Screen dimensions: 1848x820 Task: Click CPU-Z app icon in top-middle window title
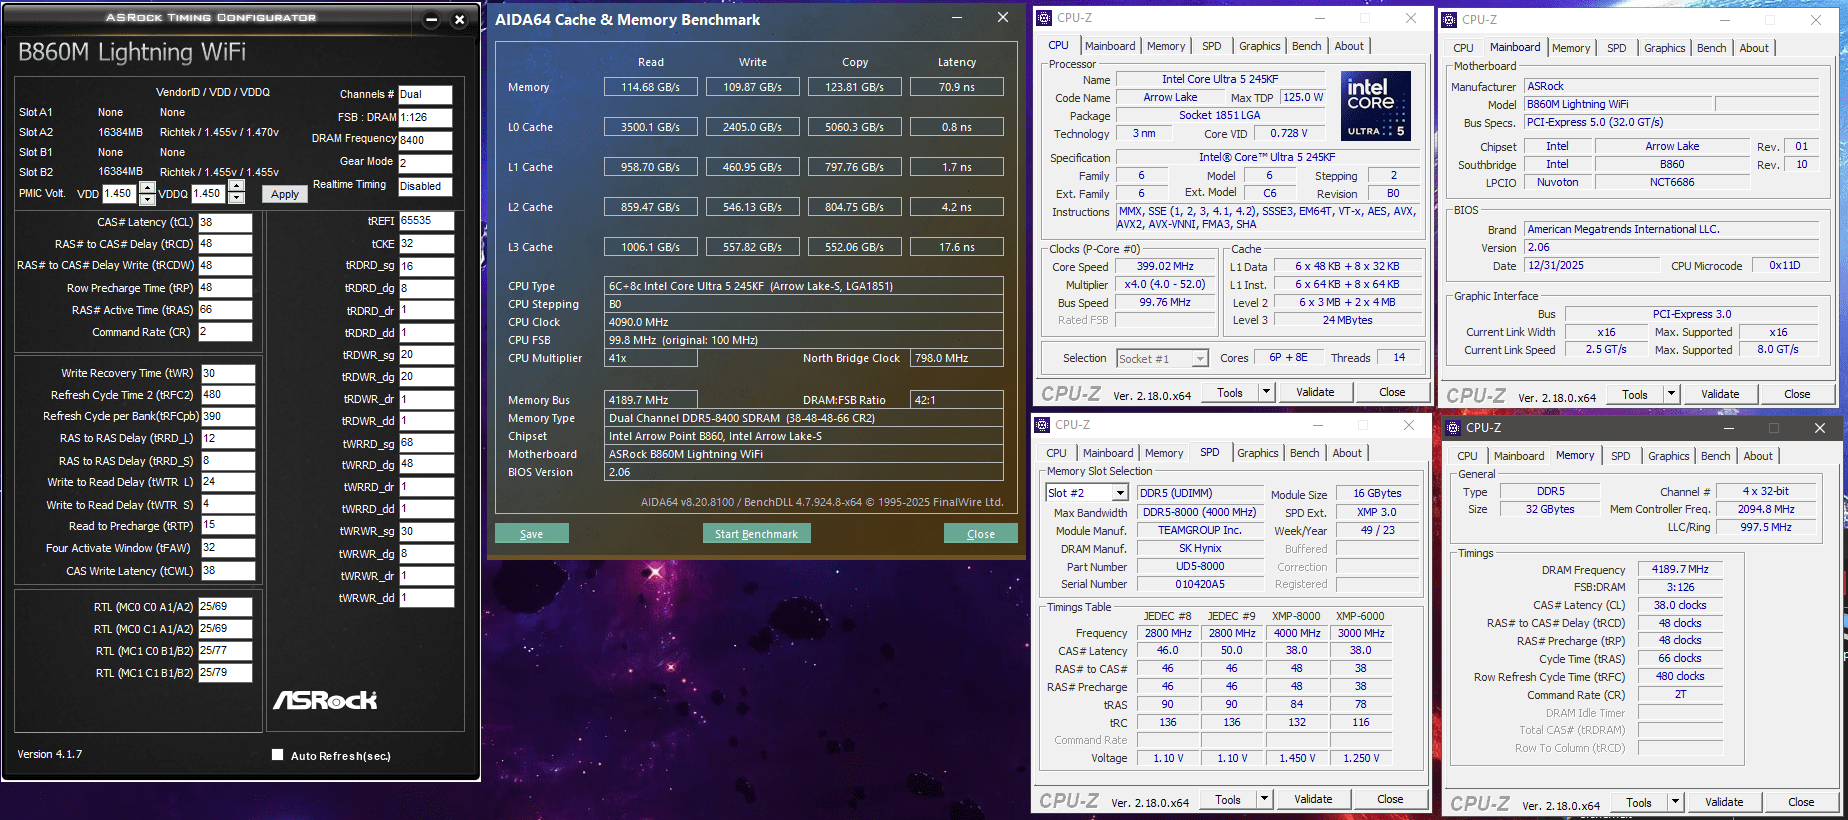pos(1044,18)
